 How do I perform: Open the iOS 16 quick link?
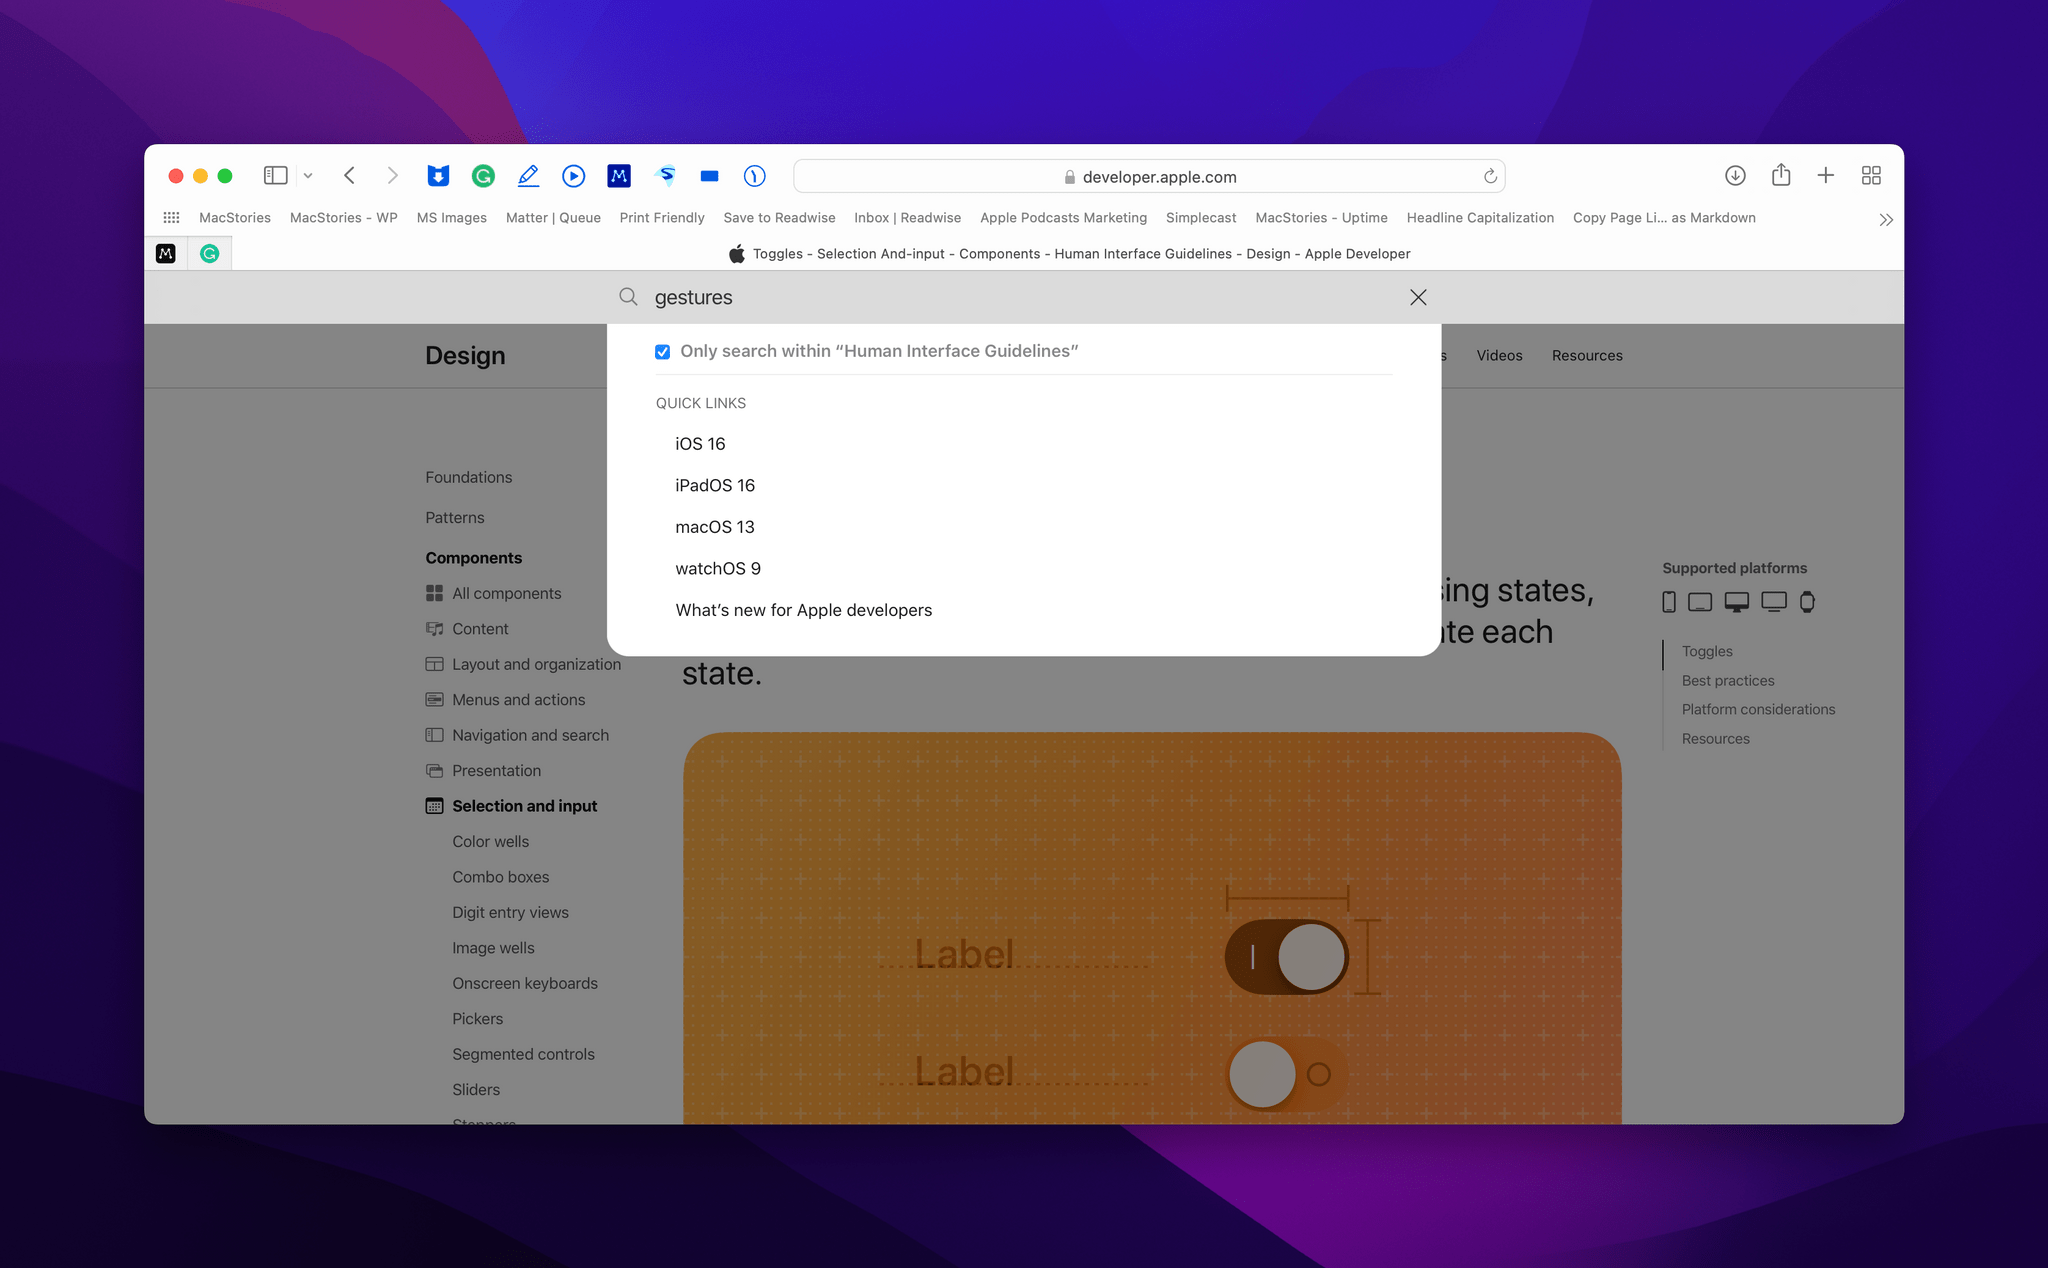tap(700, 444)
